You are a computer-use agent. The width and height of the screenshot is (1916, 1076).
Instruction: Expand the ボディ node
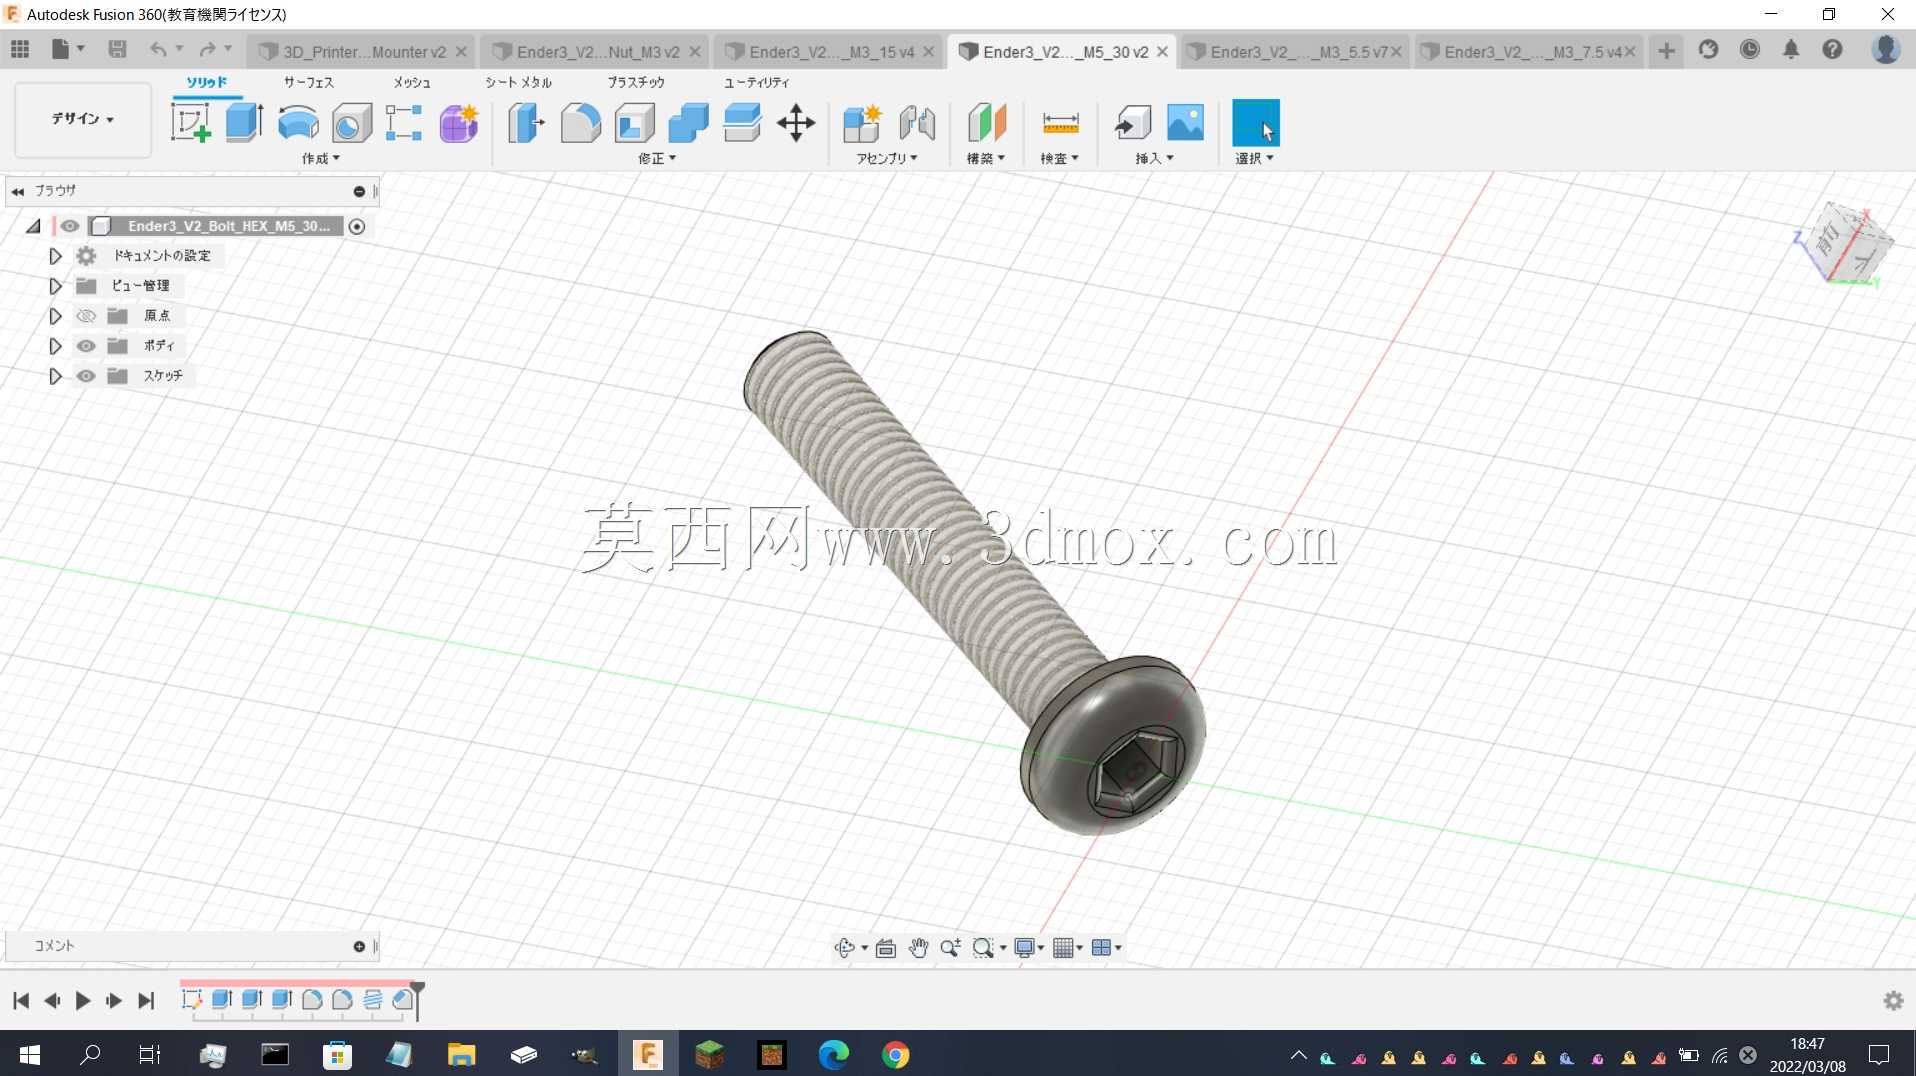pos(55,346)
